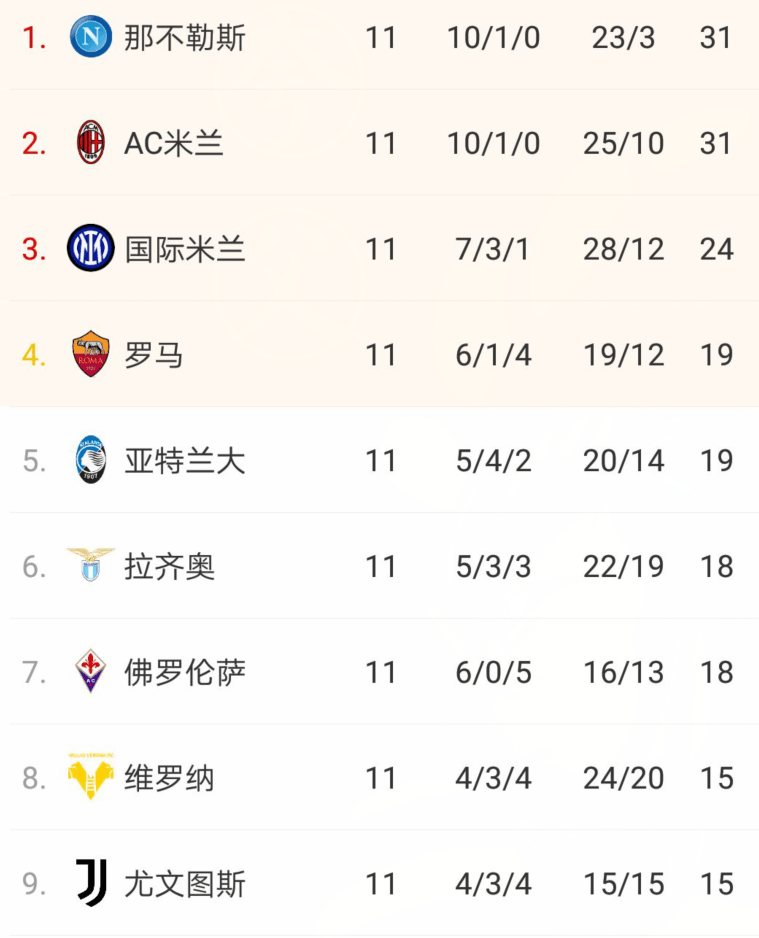Select team name 国际米兰
759x938 pixels.
tap(185, 249)
